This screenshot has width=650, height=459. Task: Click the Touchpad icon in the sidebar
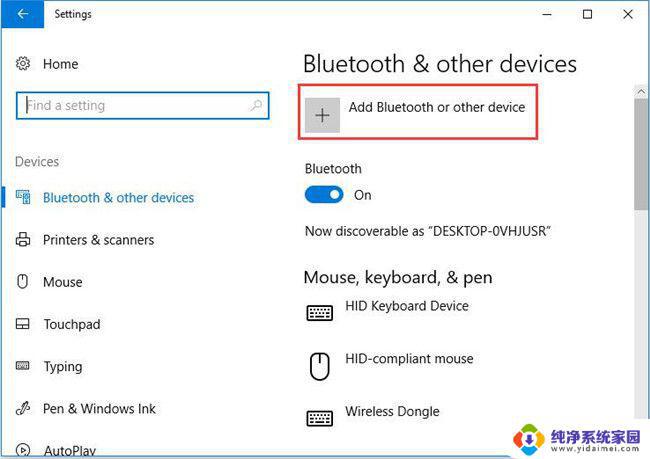(23, 324)
